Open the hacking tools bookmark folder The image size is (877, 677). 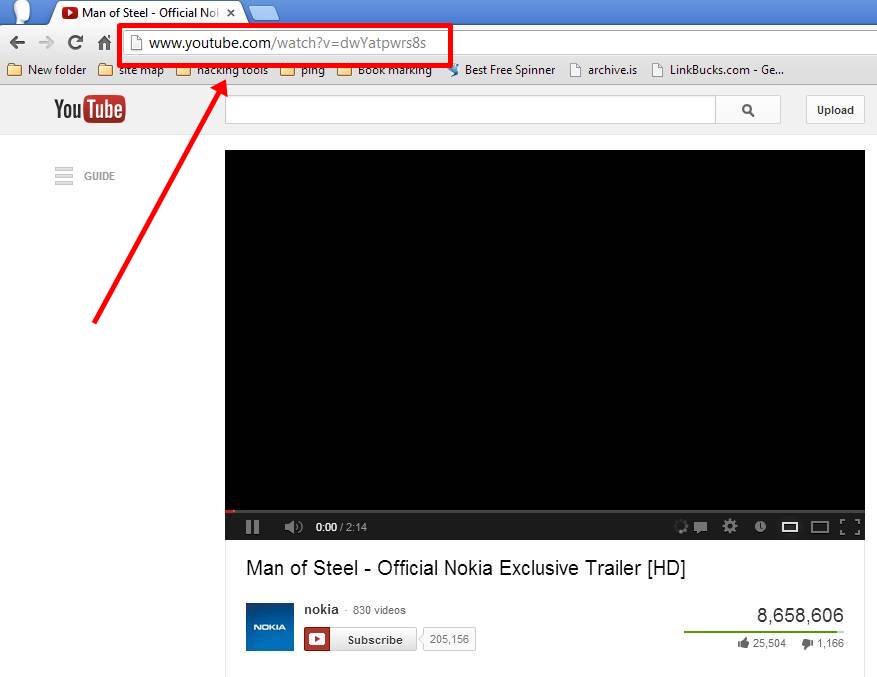(222, 70)
